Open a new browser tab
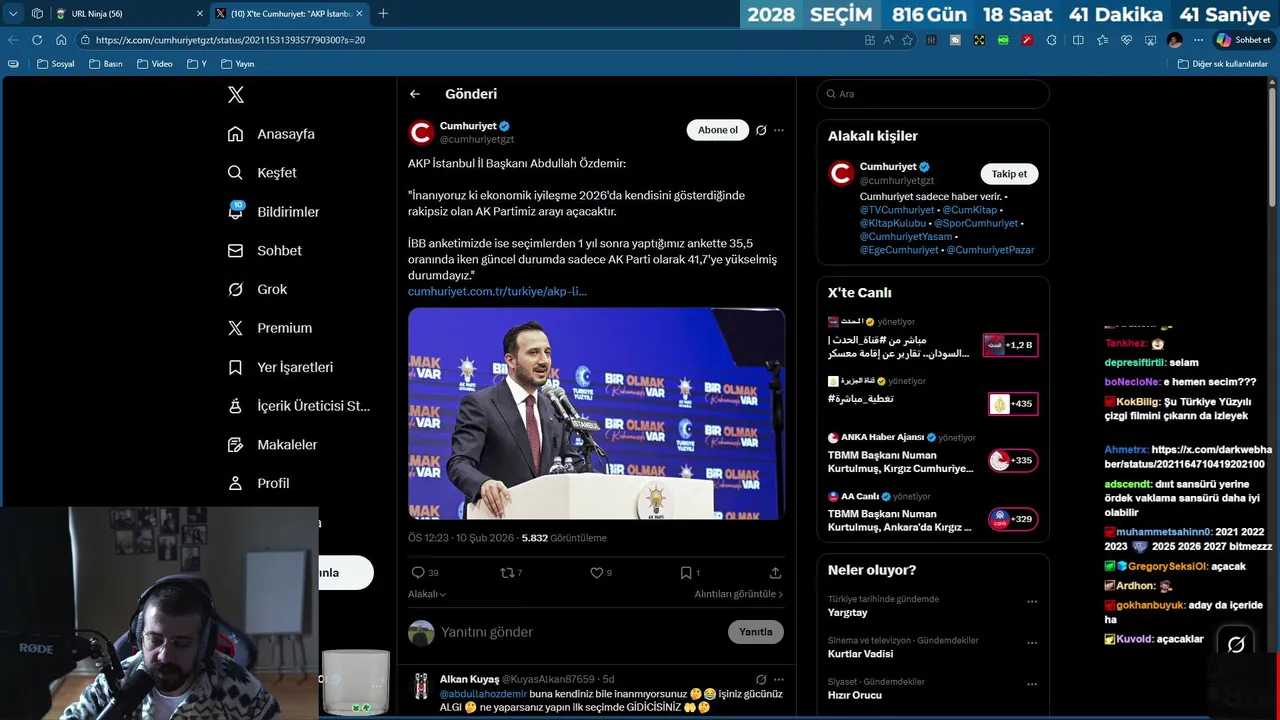The width and height of the screenshot is (1280, 720). pyautogui.click(x=383, y=14)
